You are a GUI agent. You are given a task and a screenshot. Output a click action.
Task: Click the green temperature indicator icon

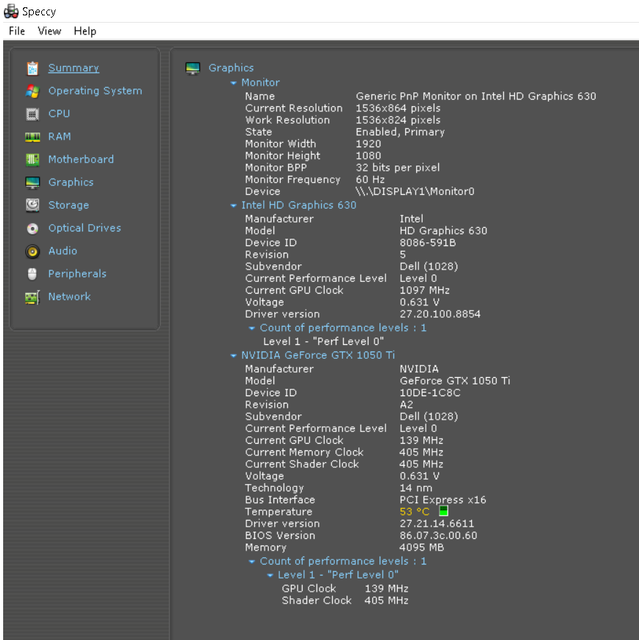click(444, 511)
